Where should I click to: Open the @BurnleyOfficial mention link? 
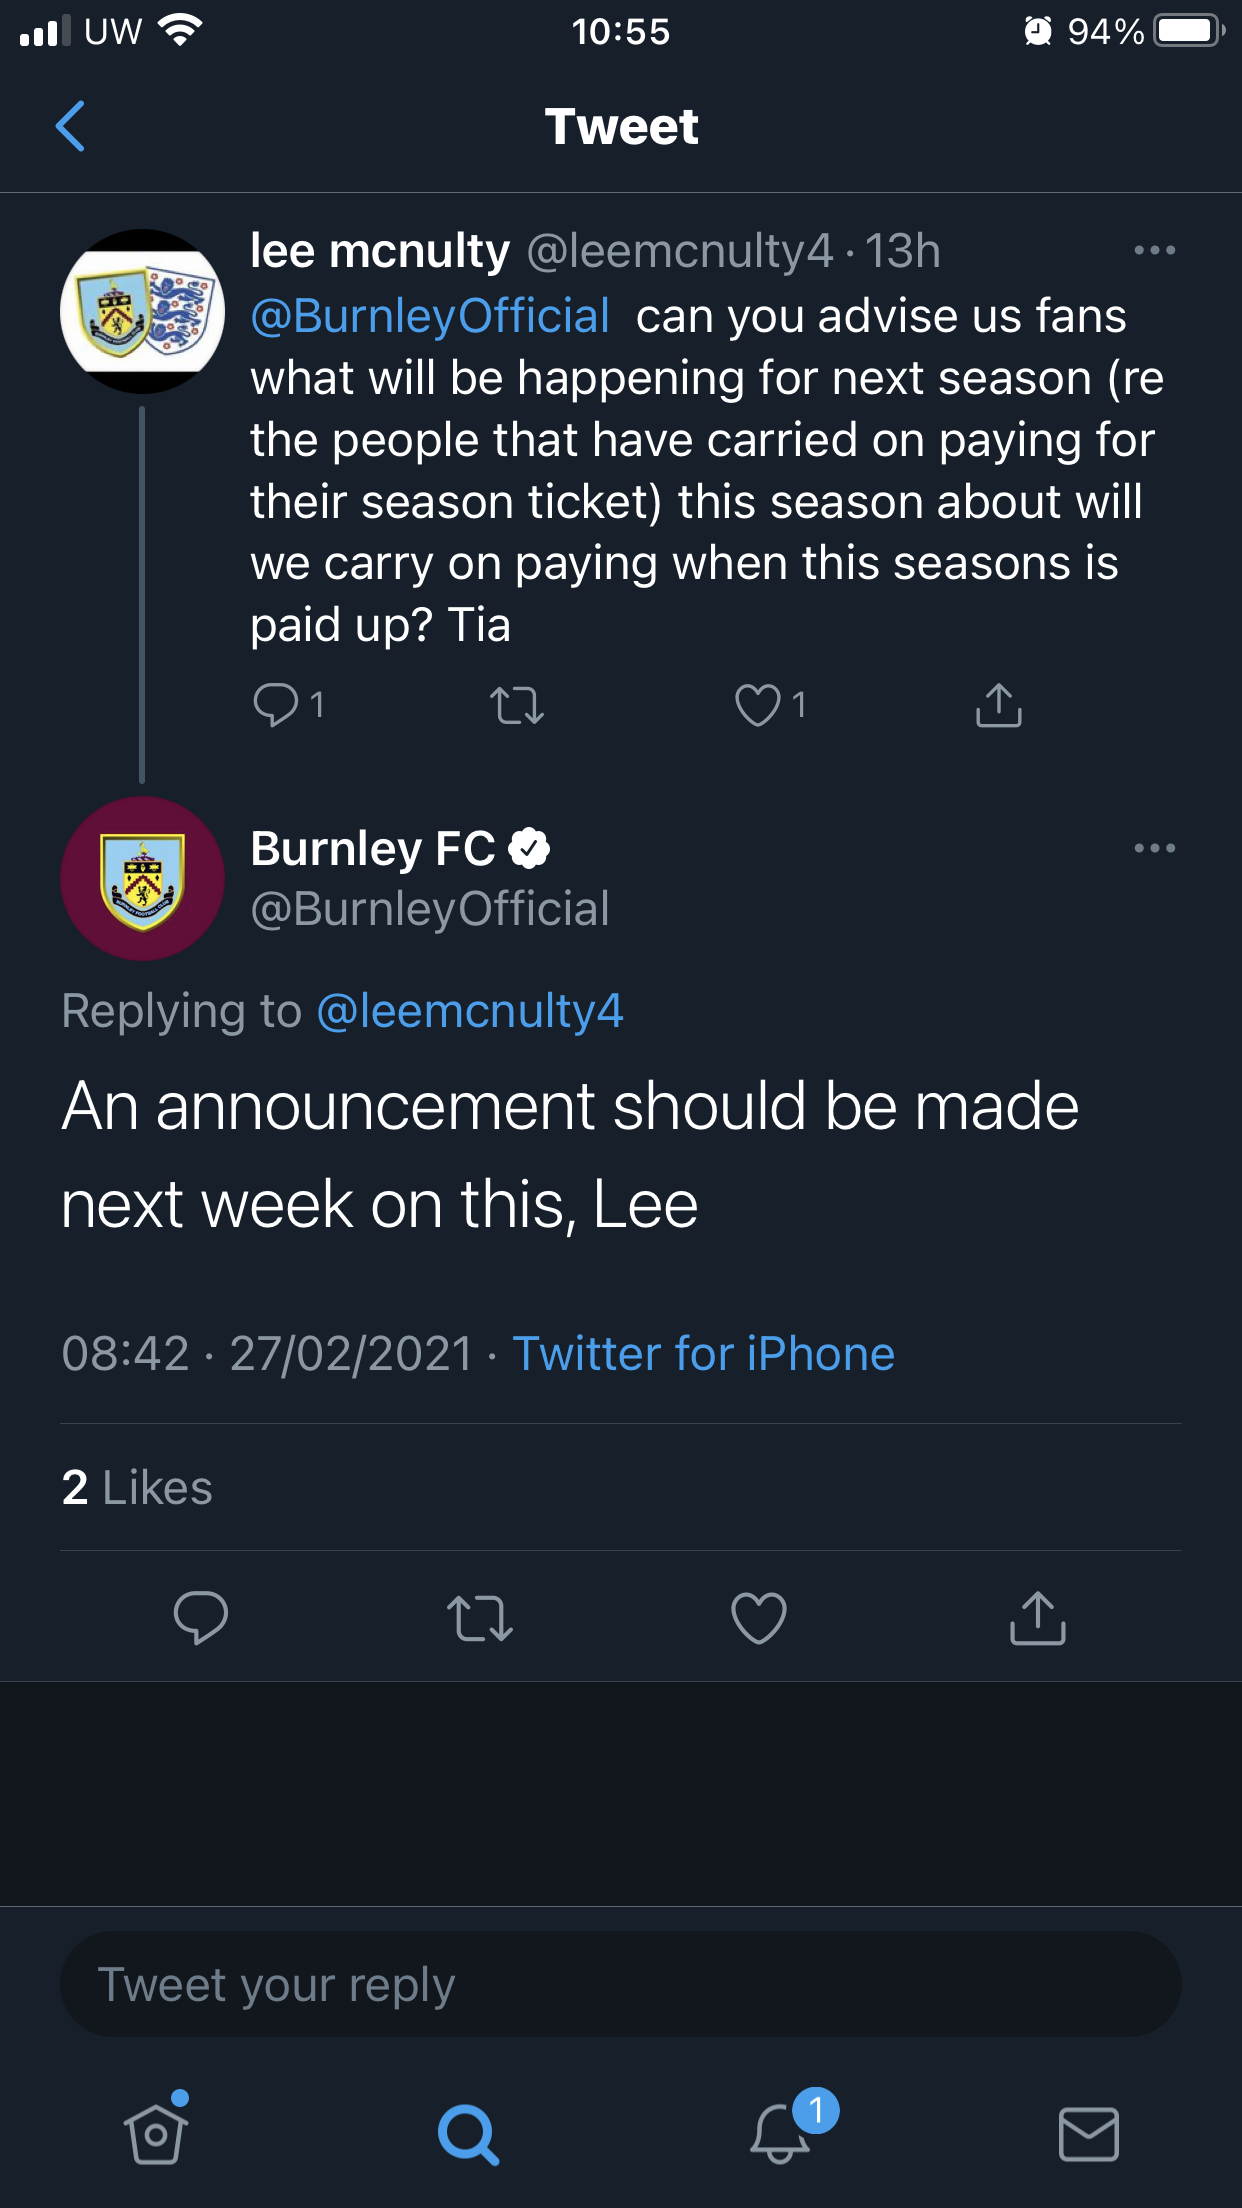(x=430, y=316)
